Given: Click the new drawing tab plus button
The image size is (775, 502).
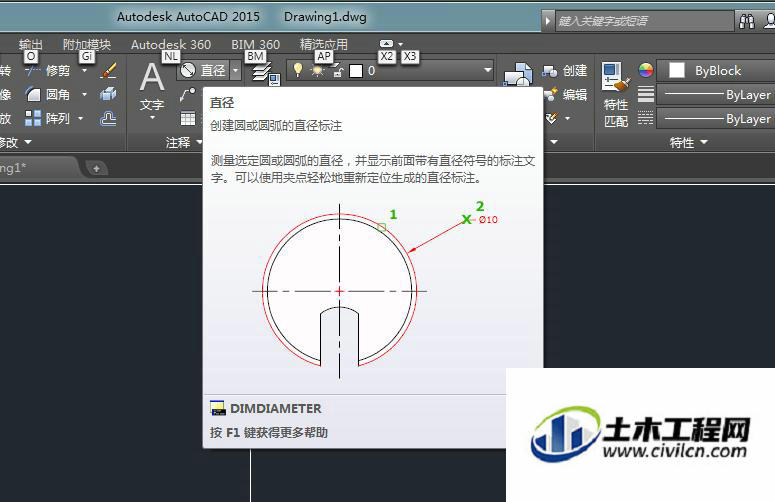Looking at the screenshot, I should (96, 168).
